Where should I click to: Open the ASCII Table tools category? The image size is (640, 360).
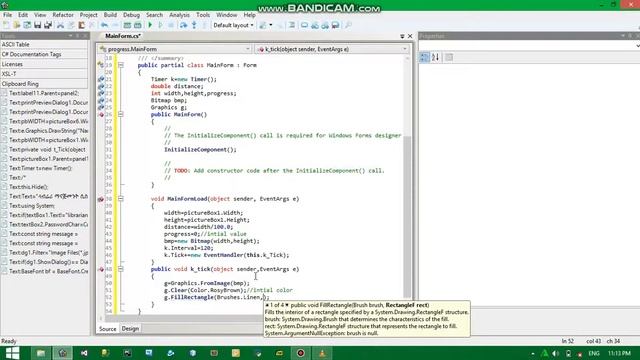44,44
